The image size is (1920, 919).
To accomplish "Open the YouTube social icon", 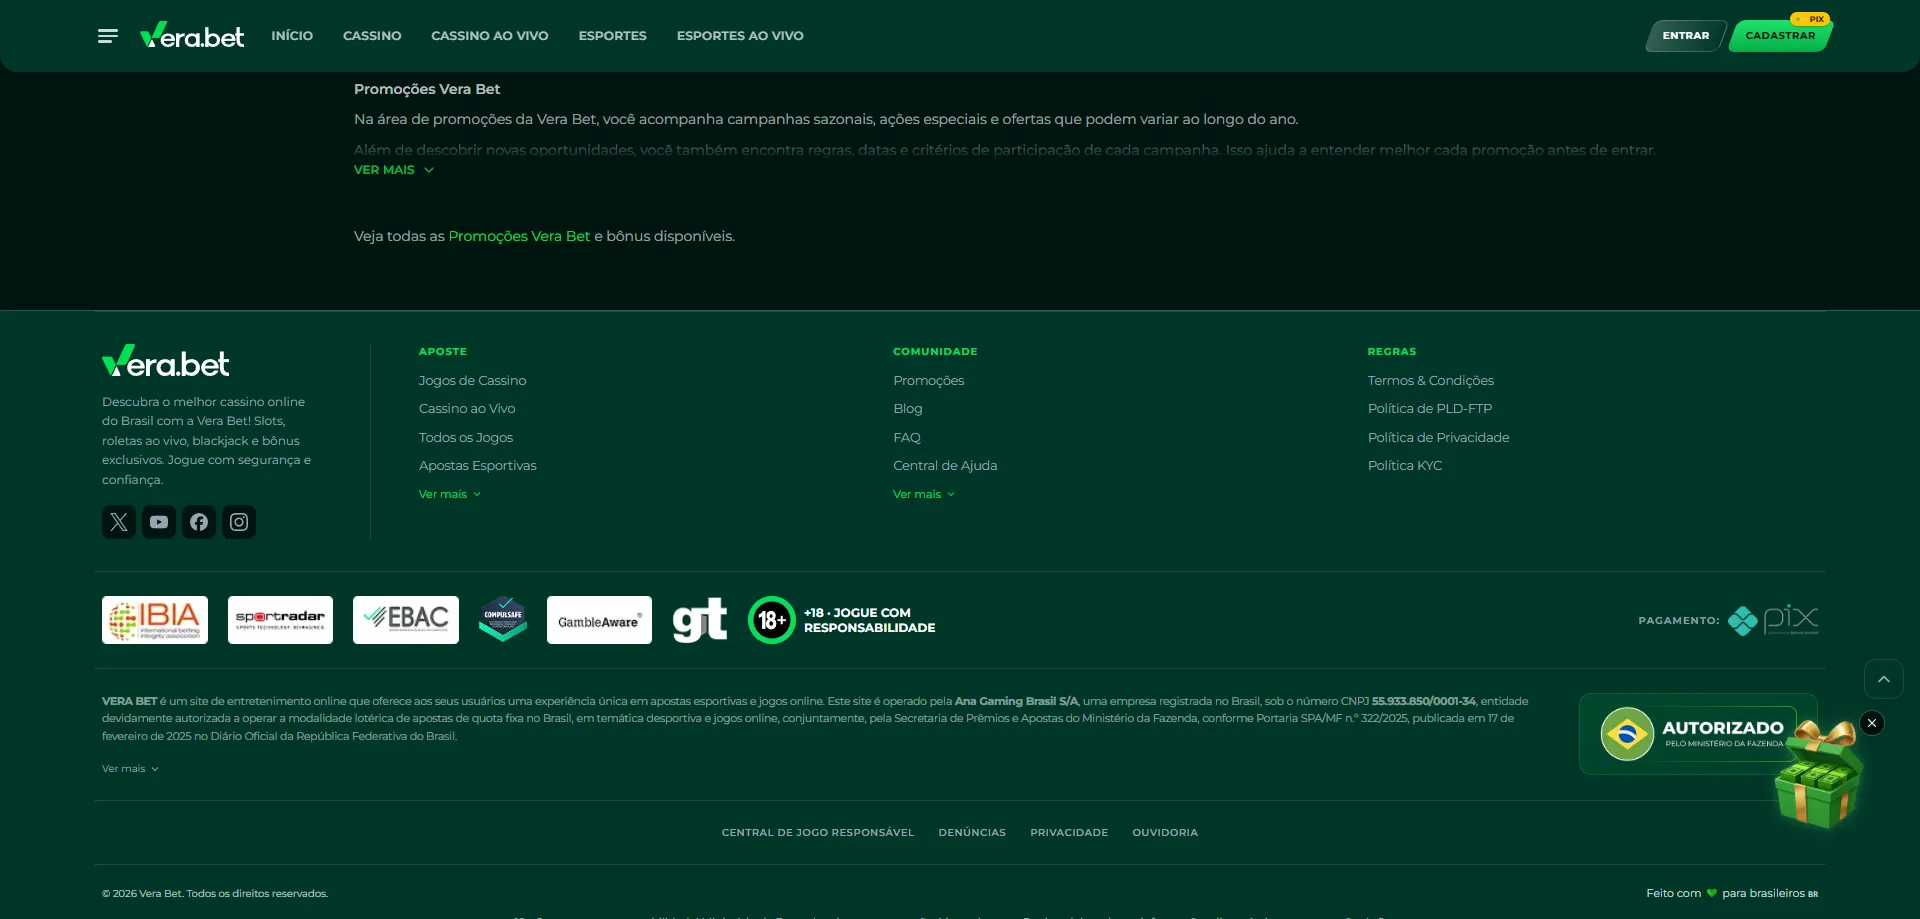I will coord(159,522).
